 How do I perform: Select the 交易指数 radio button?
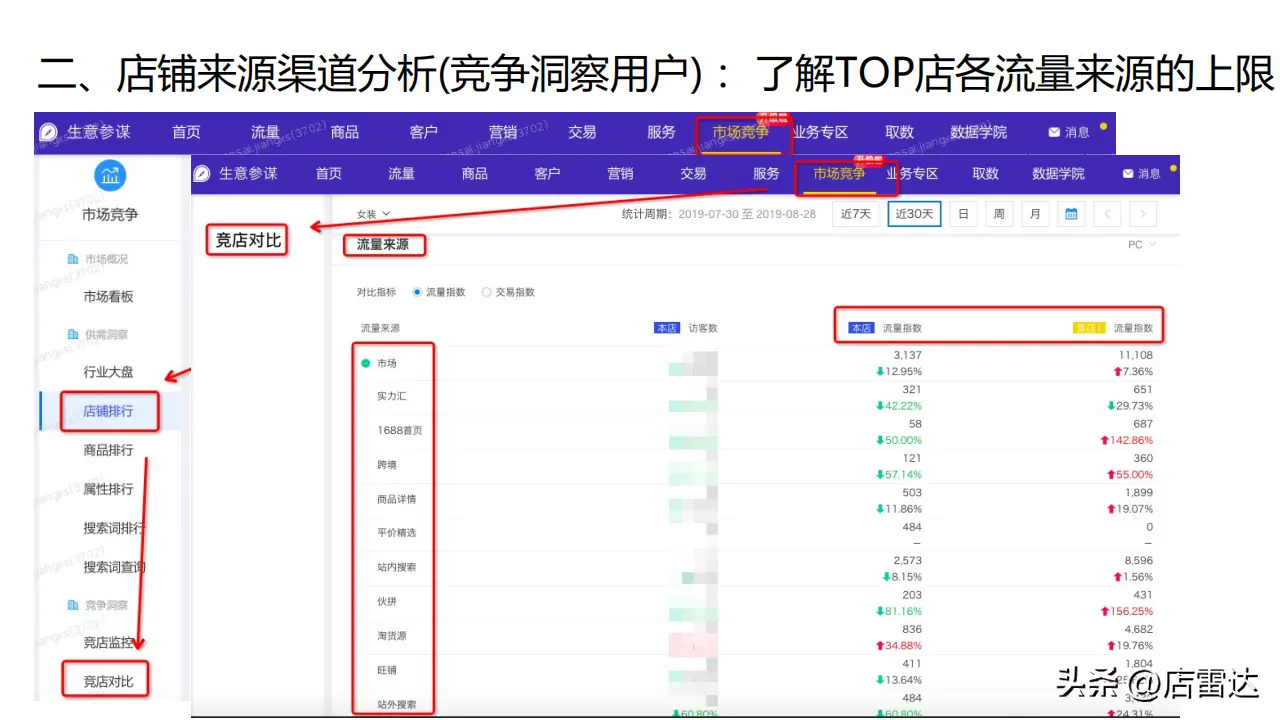tap(487, 292)
